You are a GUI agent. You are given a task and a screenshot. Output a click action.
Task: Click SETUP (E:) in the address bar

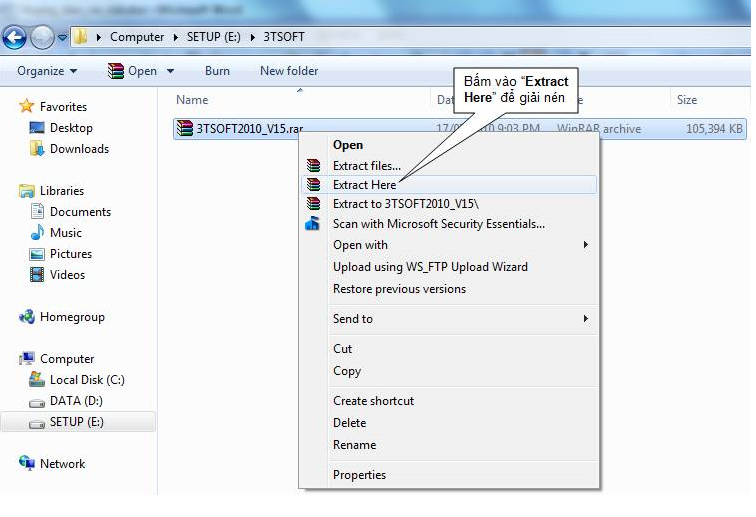(x=214, y=37)
